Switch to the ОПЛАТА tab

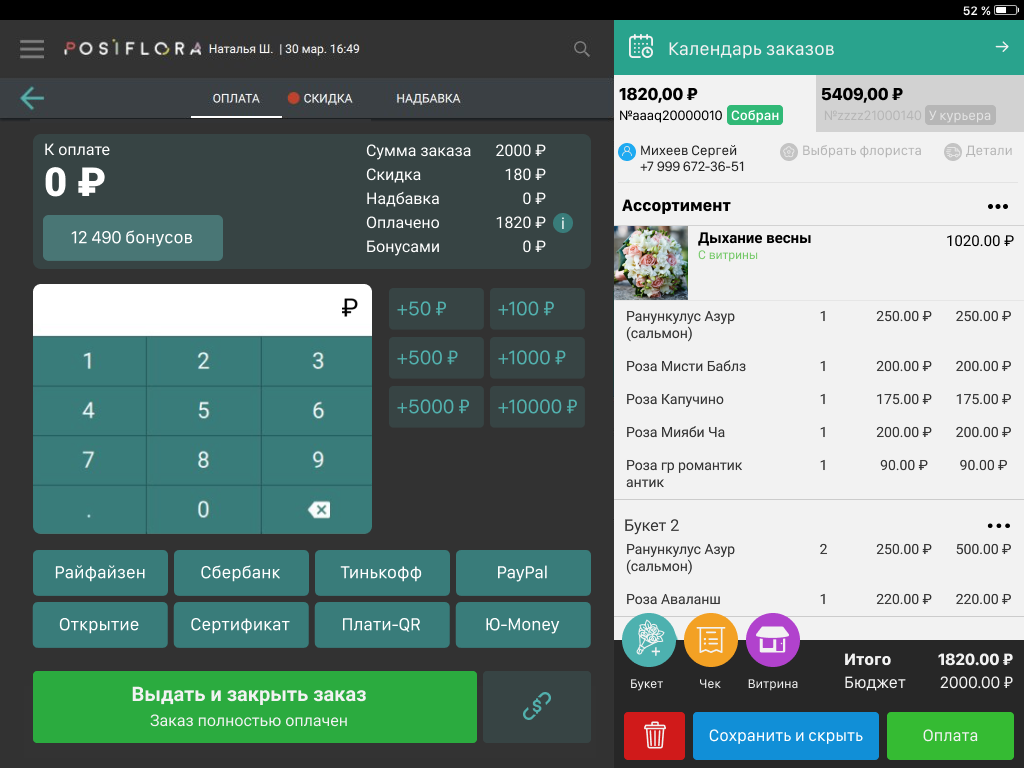[x=236, y=99]
